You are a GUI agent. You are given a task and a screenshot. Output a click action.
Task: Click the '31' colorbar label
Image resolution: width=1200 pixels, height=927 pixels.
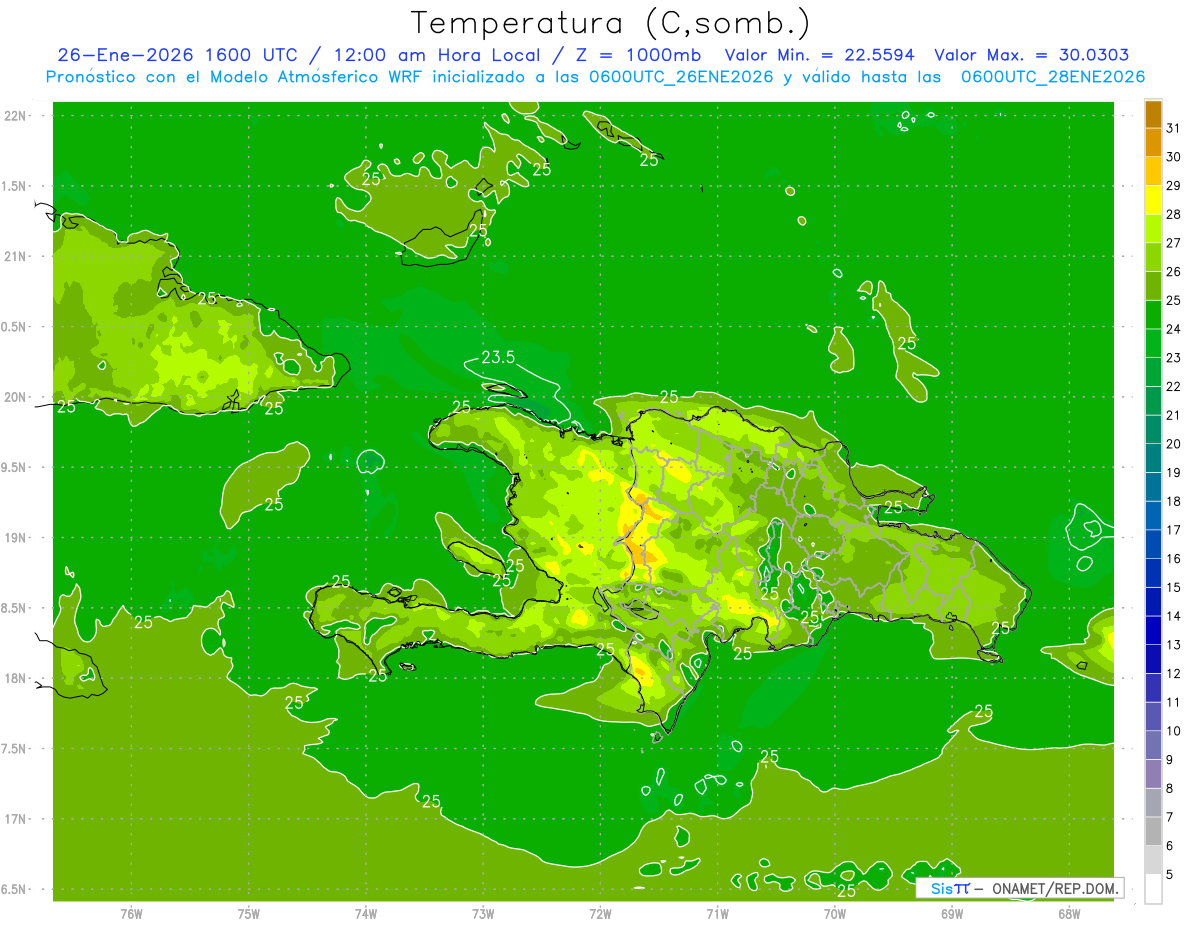(x=1174, y=128)
